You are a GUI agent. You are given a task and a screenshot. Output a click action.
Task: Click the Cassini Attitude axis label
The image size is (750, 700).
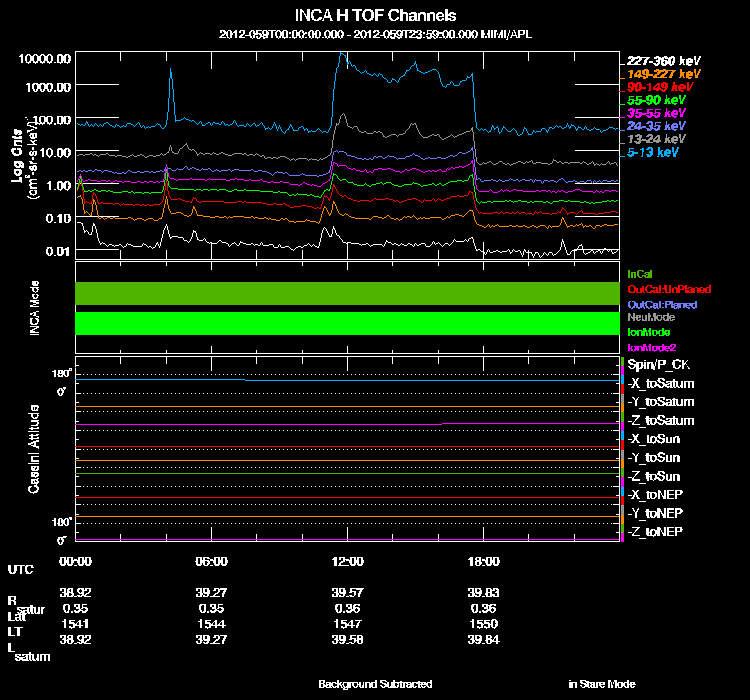pyautogui.click(x=33, y=448)
